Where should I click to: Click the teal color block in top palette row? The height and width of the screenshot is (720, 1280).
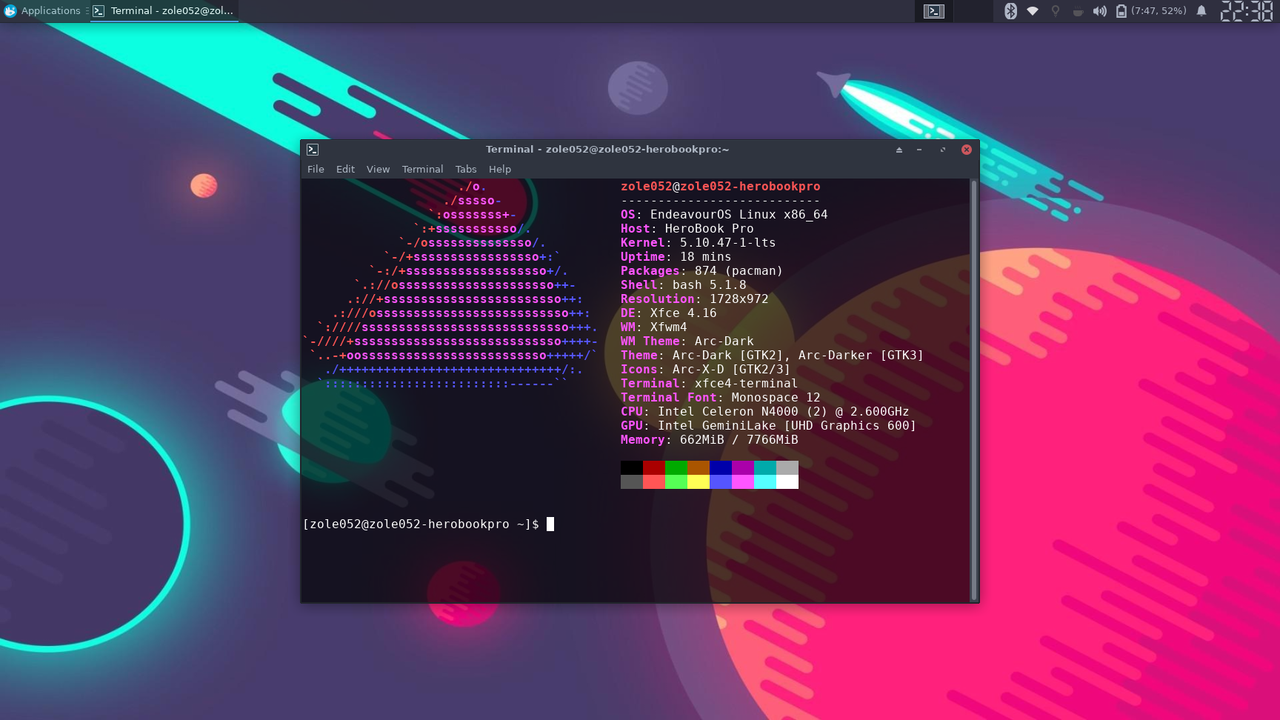765,467
